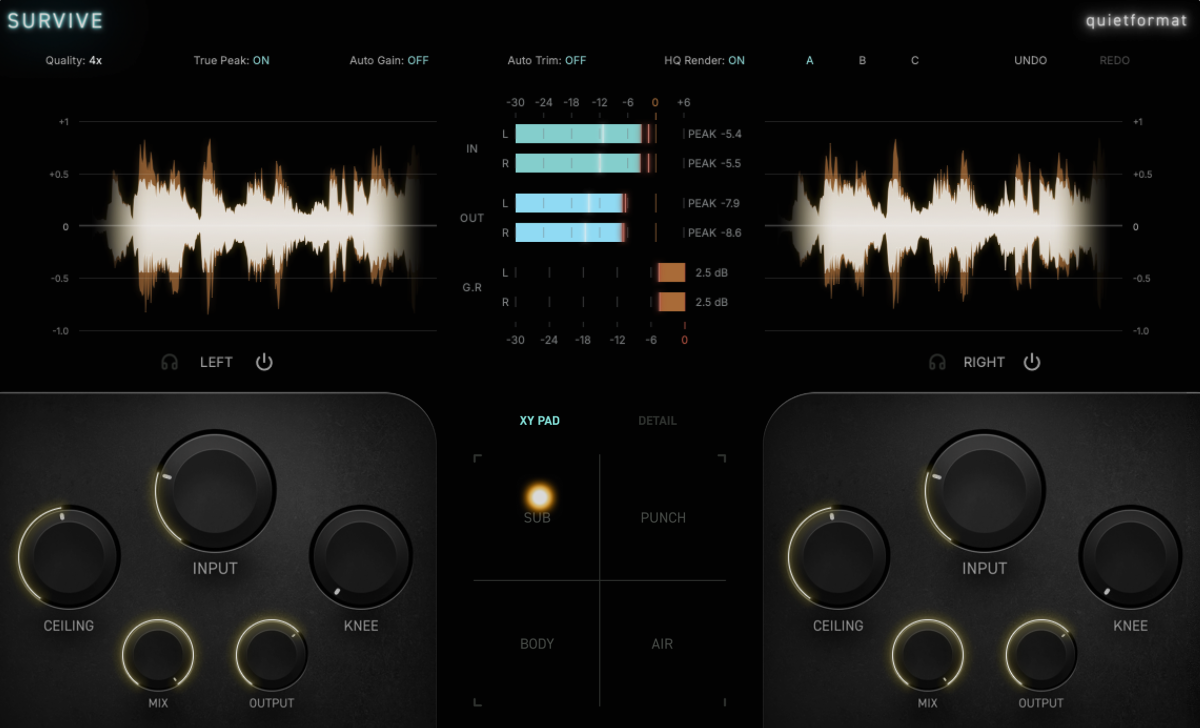
Task: Click the OUT right level meter bar
Action: [x=572, y=233]
